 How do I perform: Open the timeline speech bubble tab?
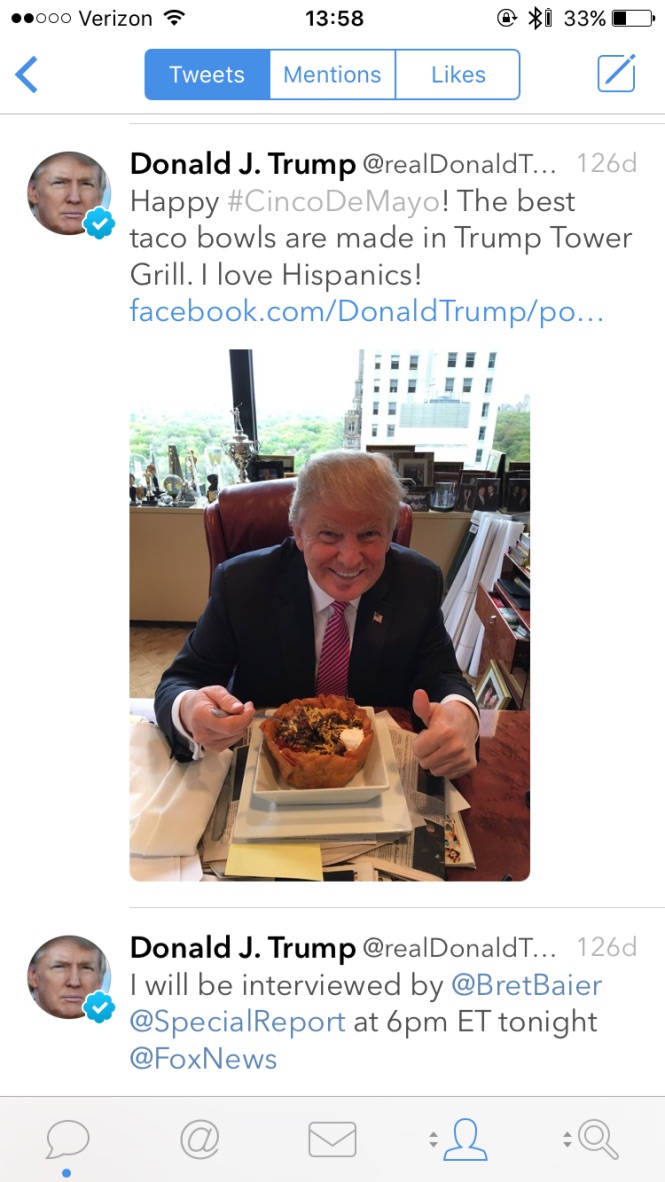point(67,1140)
